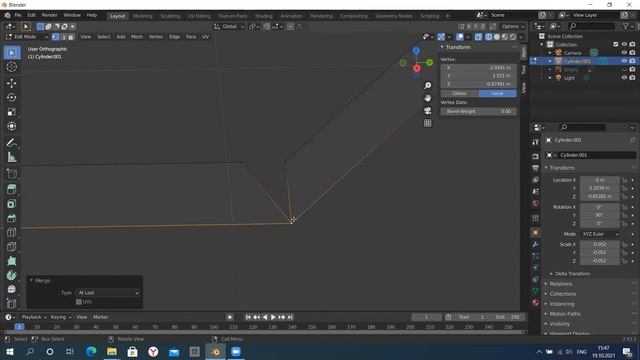The height and width of the screenshot is (360, 640).
Task: Open the Playback menu in timeline
Action: tap(34, 317)
